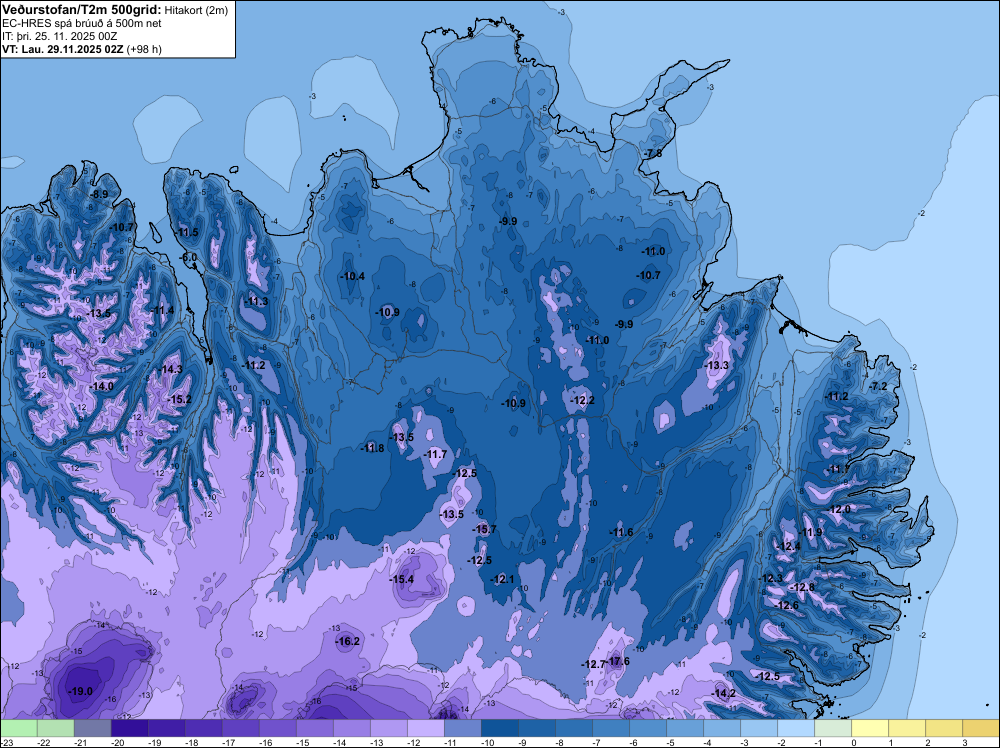This screenshot has width=1000, height=748.
Task: Select the -19 legend color swatch
Action: point(167,728)
